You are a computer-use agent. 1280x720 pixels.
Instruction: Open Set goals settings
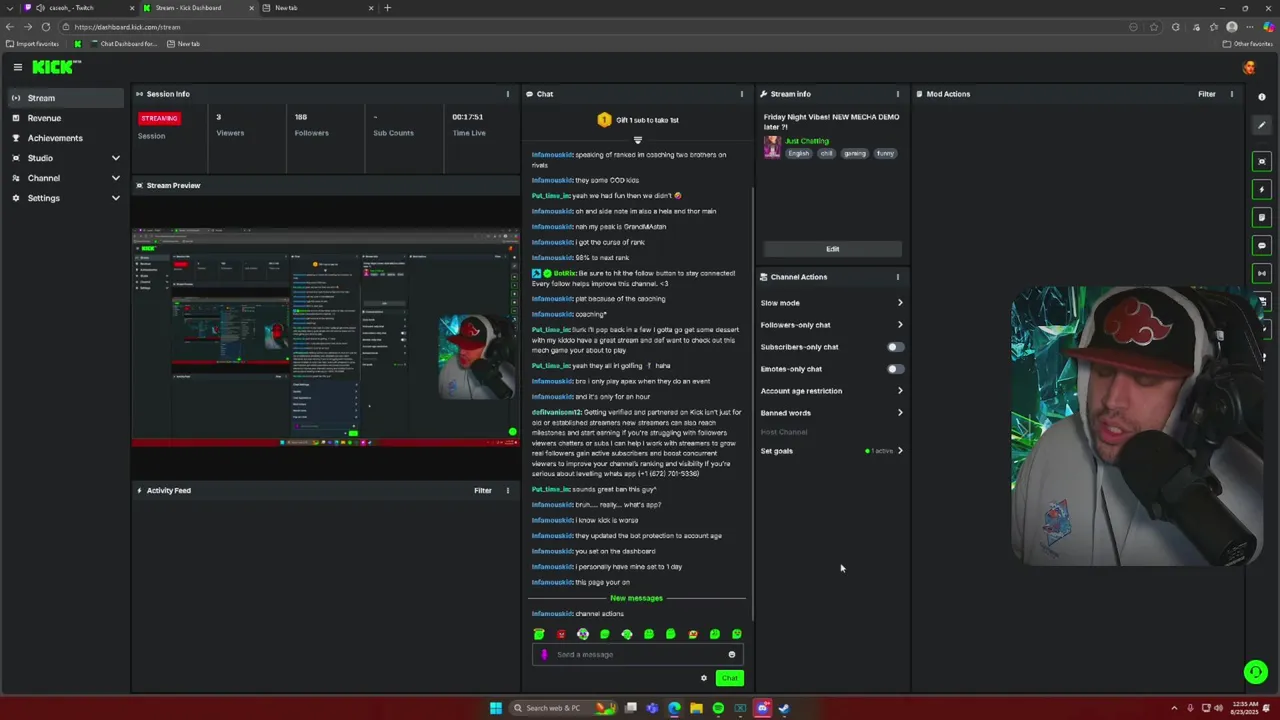(x=832, y=451)
